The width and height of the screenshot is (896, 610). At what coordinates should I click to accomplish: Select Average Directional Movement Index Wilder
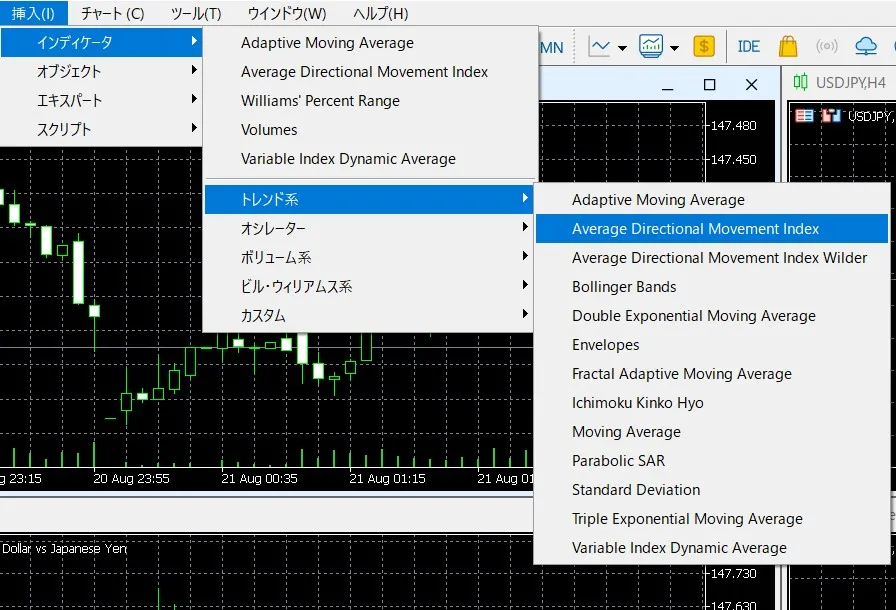coord(719,258)
